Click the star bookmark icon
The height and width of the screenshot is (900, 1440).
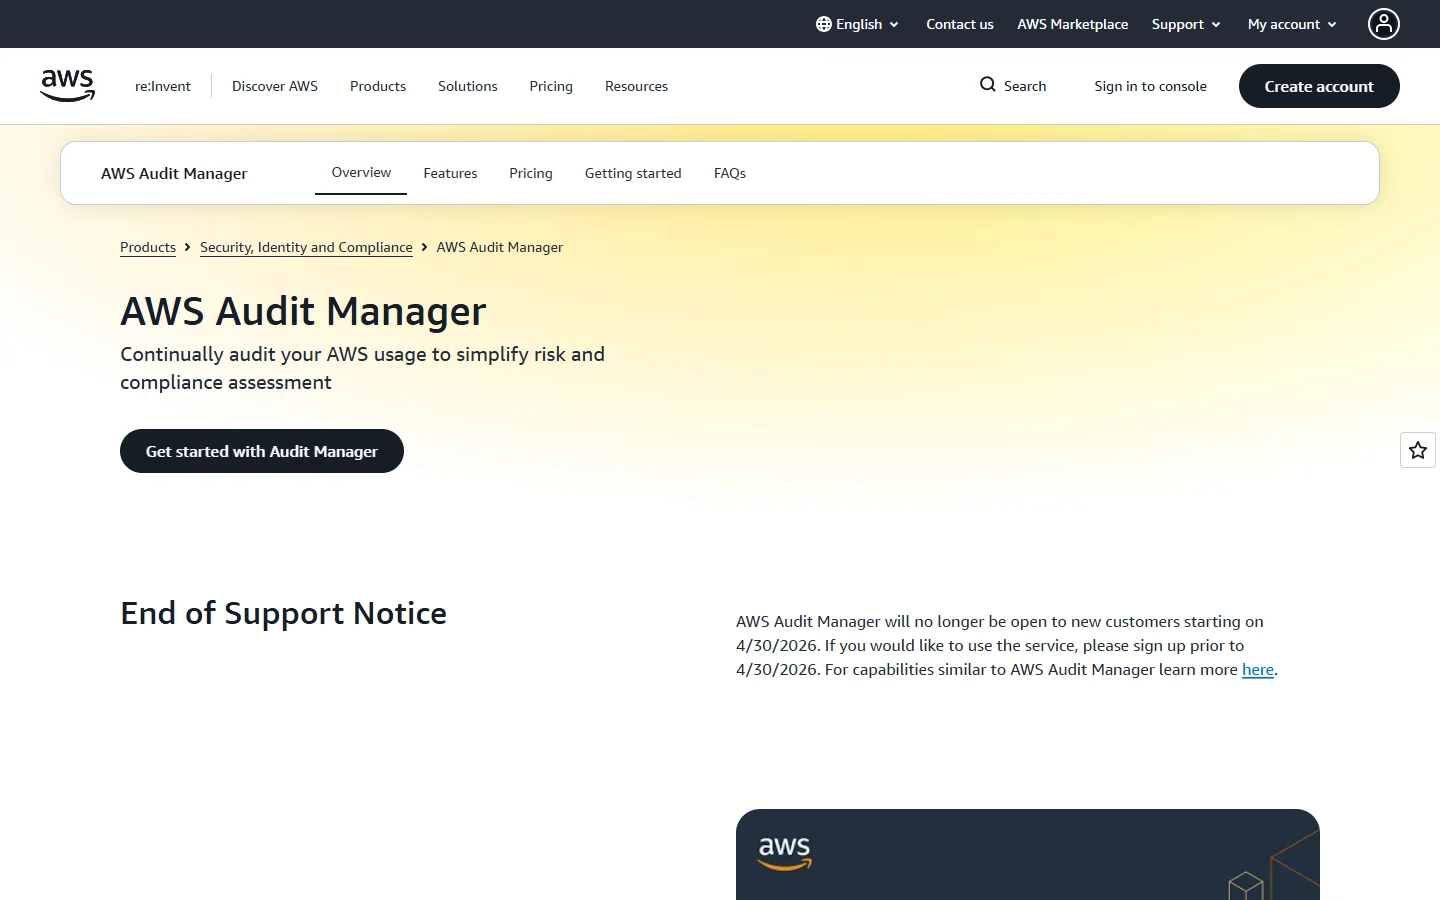pyautogui.click(x=1418, y=451)
